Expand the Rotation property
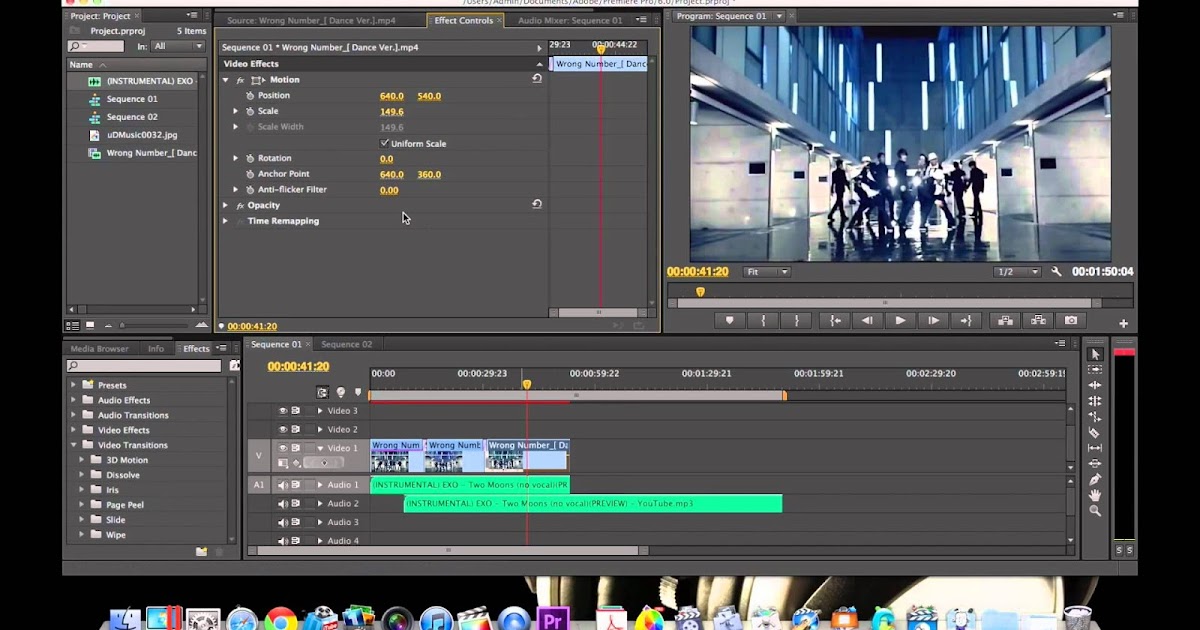 coord(236,158)
